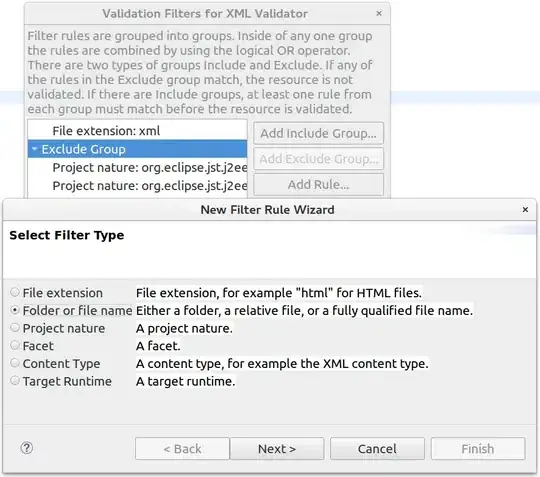
Task: Click the Finish button
Action: [478, 449]
